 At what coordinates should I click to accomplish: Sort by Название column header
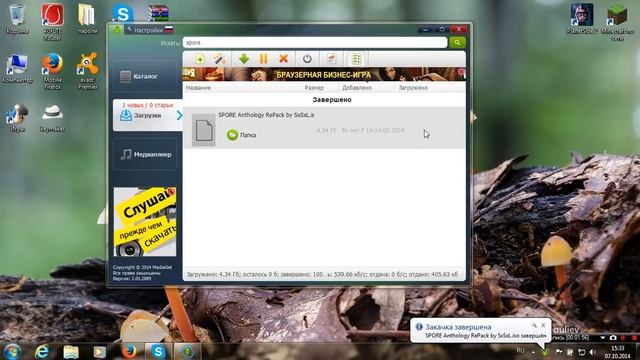point(198,88)
